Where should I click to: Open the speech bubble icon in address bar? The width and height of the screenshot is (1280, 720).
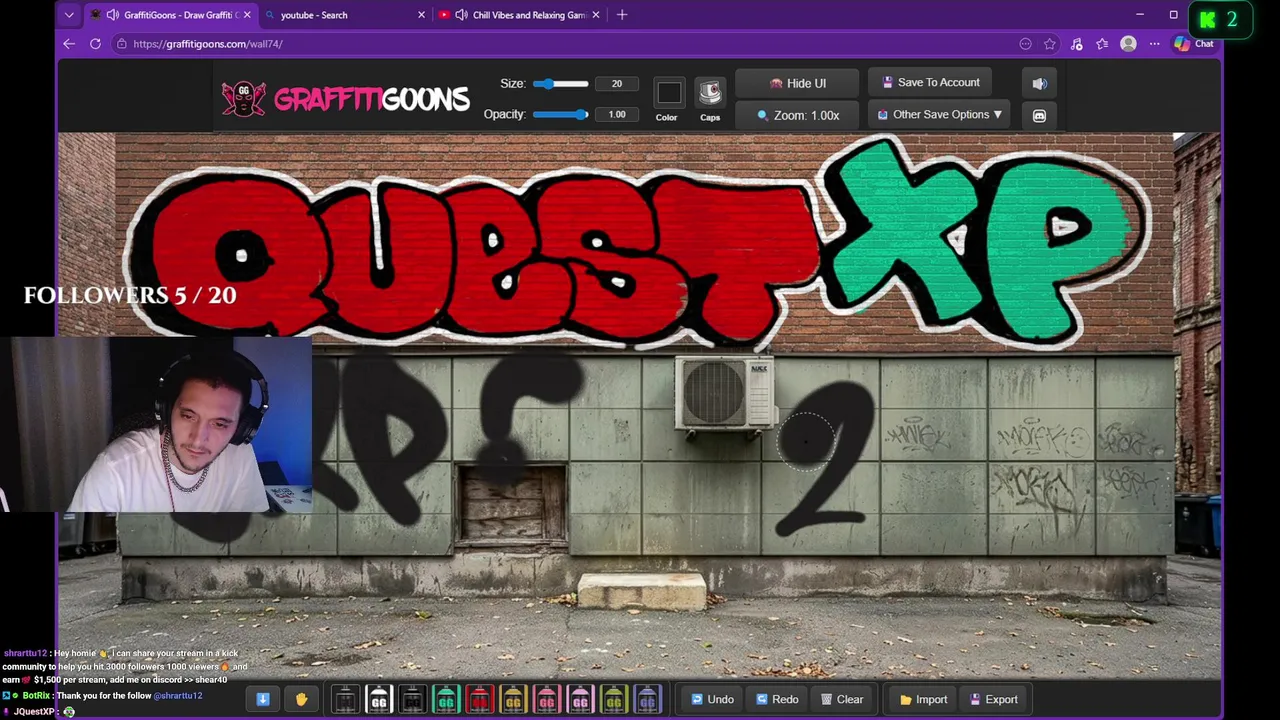[x=1025, y=44]
